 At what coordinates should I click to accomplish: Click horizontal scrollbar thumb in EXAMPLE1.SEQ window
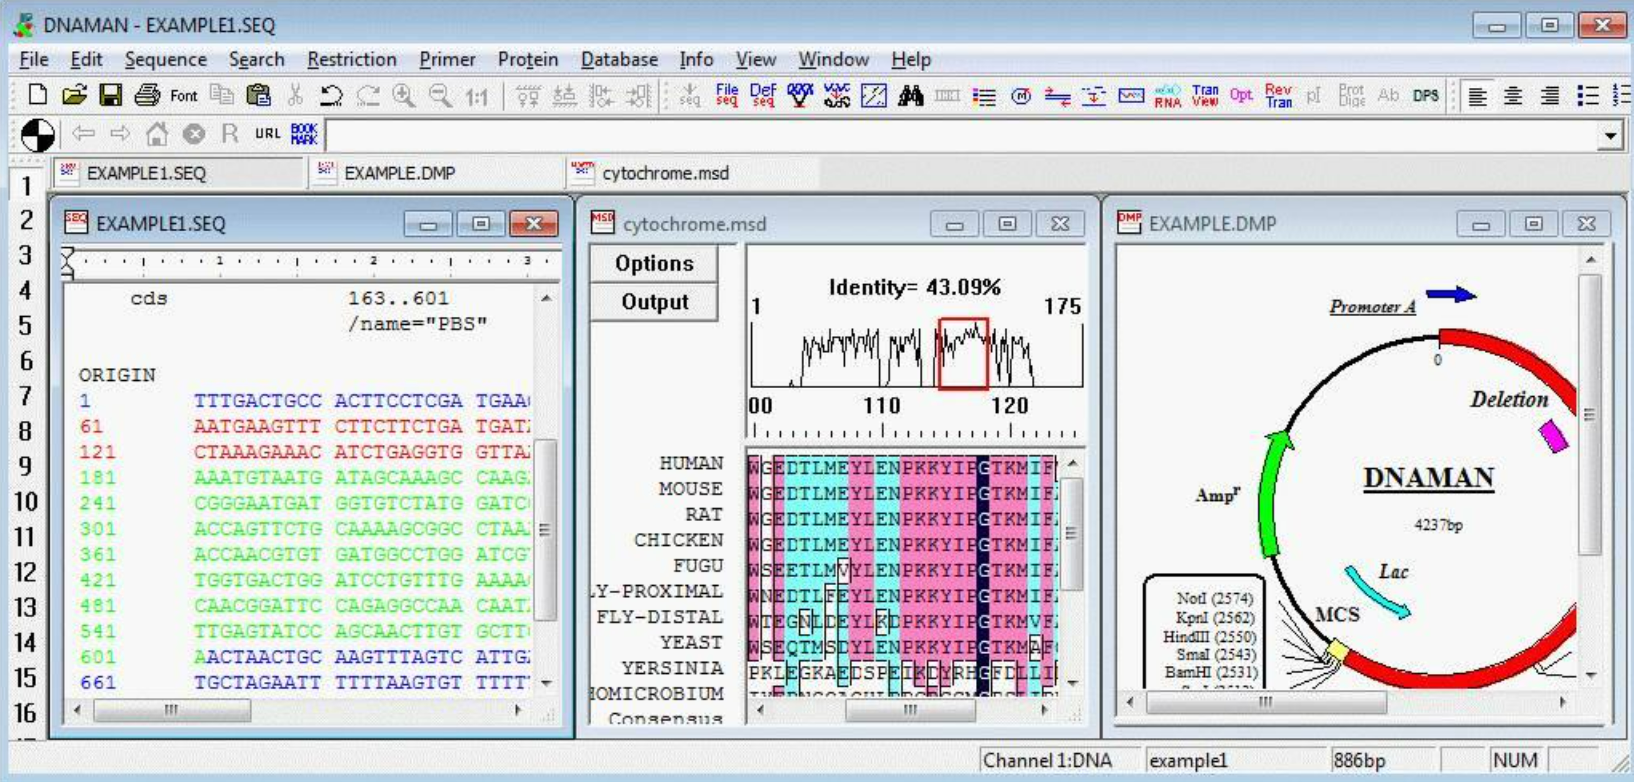click(171, 710)
